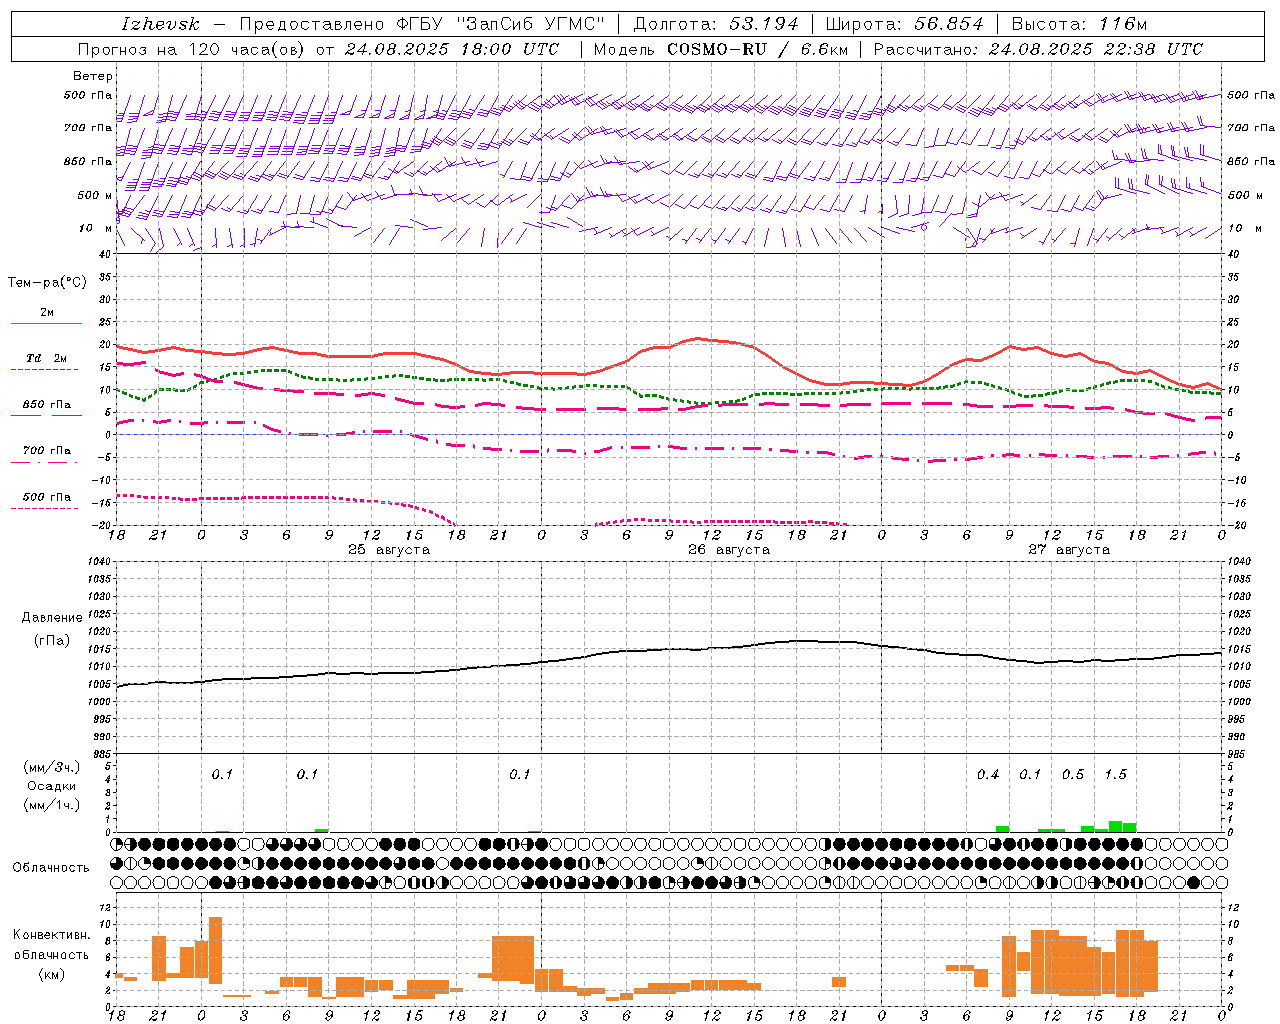
Task: Click the Td 2м dew point legend entry
Action: (46, 358)
